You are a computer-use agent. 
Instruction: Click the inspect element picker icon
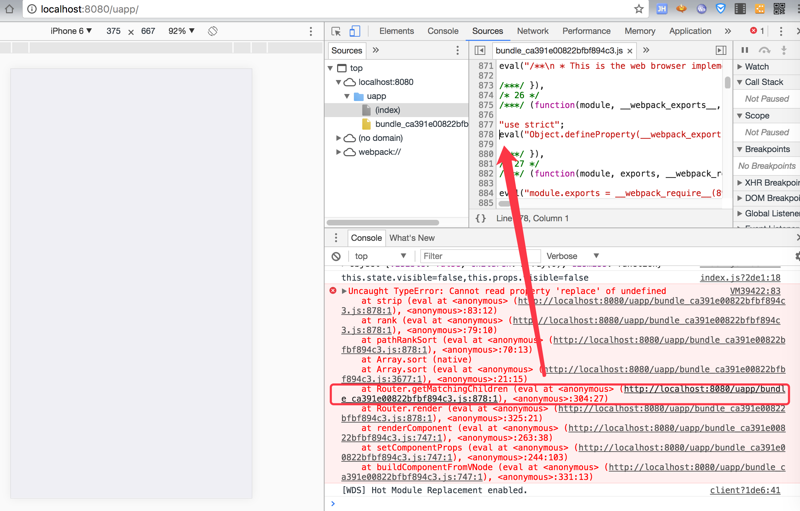pos(336,31)
